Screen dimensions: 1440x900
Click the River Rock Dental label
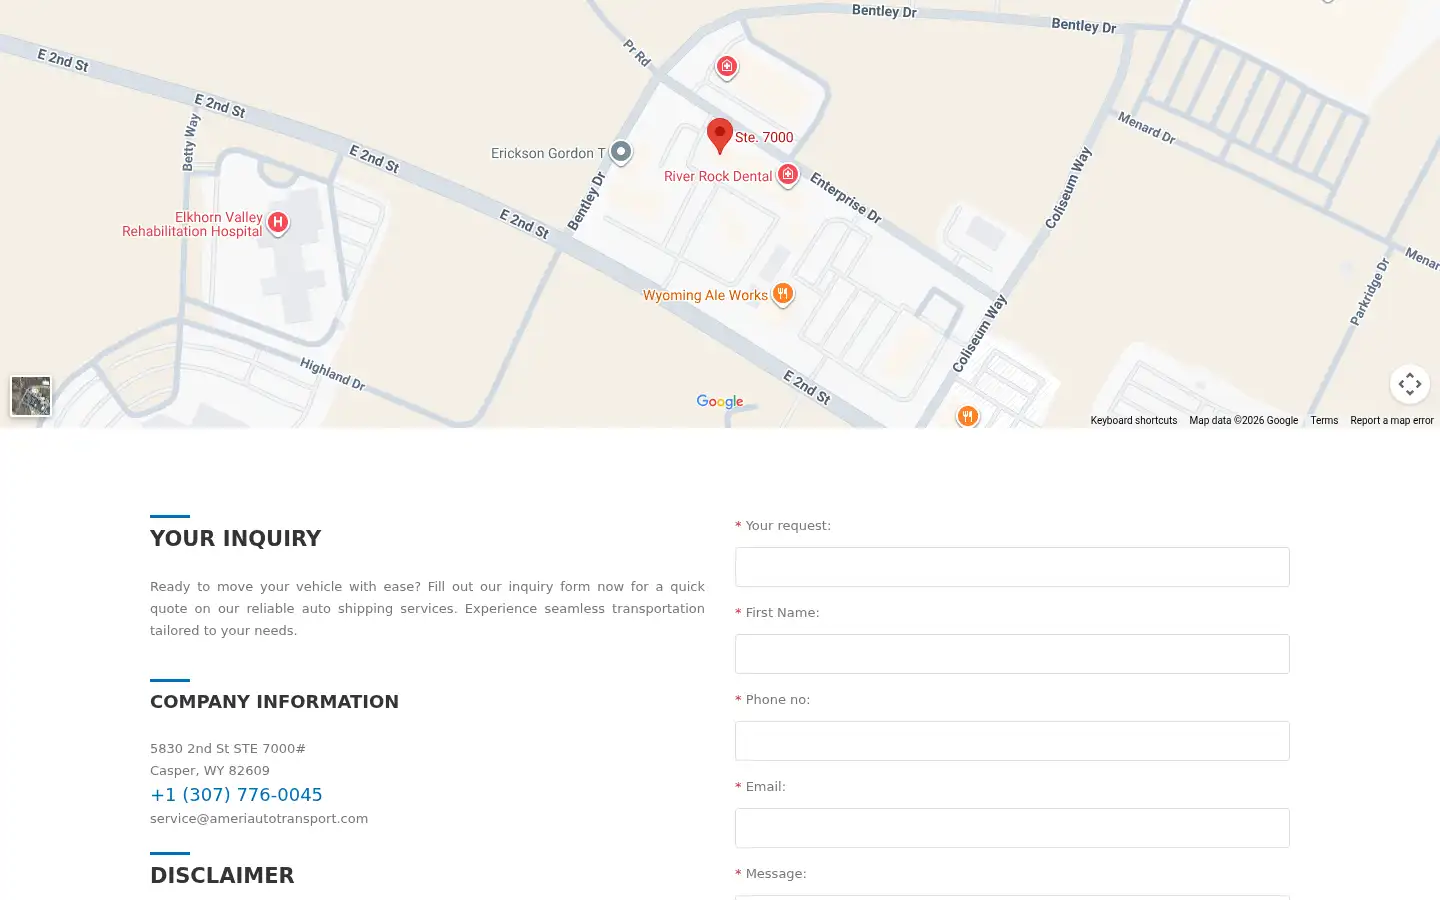click(718, 176)
